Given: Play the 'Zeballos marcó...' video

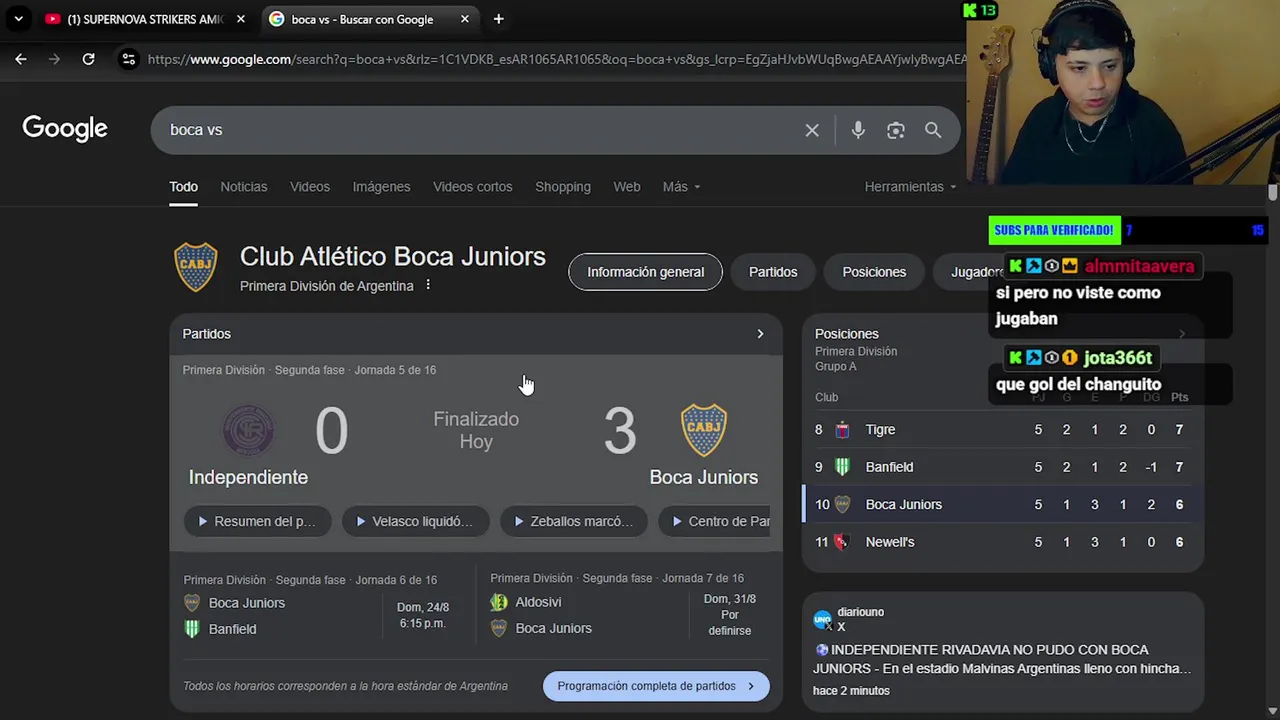Looking at the screenshot, I should tap(573, 521).
